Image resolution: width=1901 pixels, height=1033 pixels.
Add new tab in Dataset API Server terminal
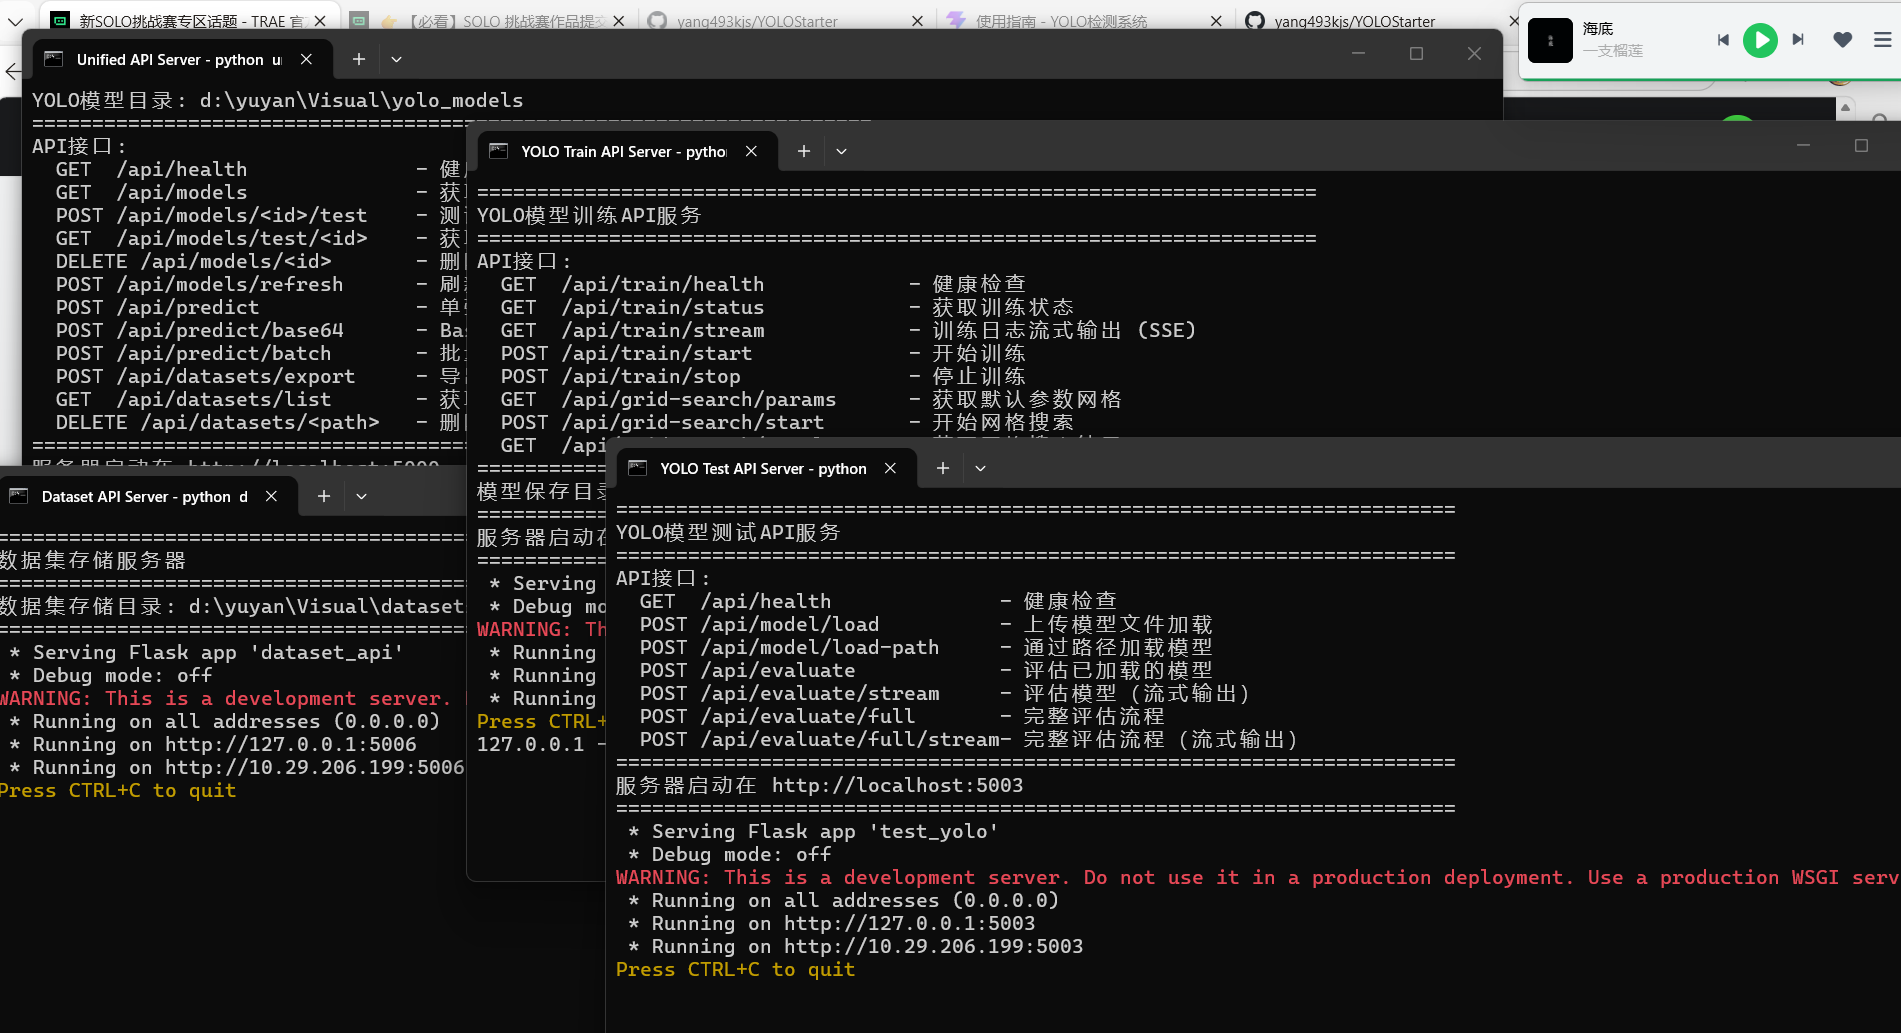(x=323, y=496)
